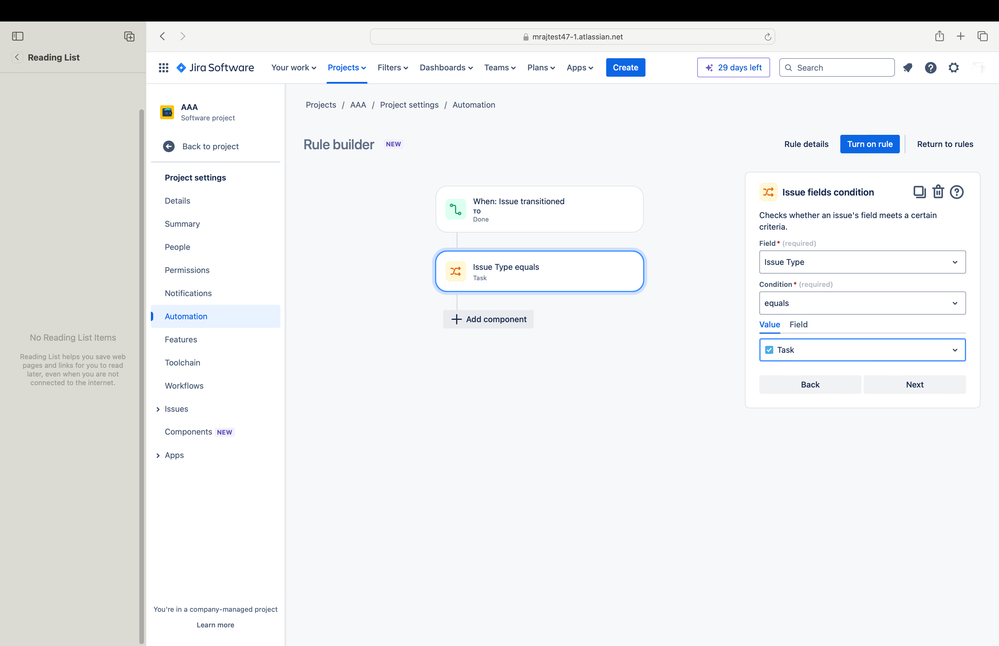
Task: Open Features in project settings
Action: pos(181,340)
